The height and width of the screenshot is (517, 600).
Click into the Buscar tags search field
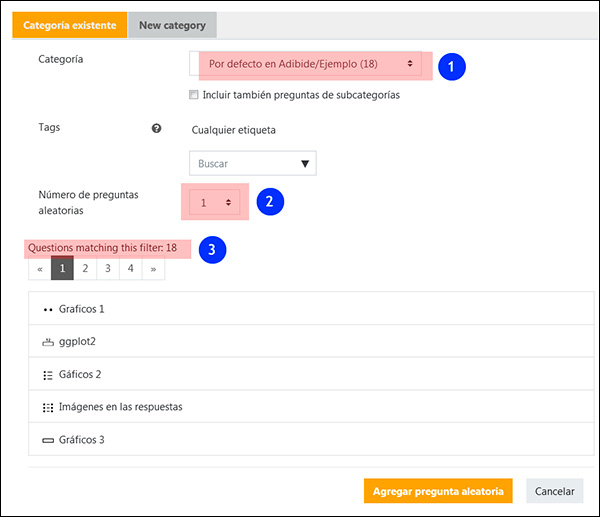tap(240, 164)
